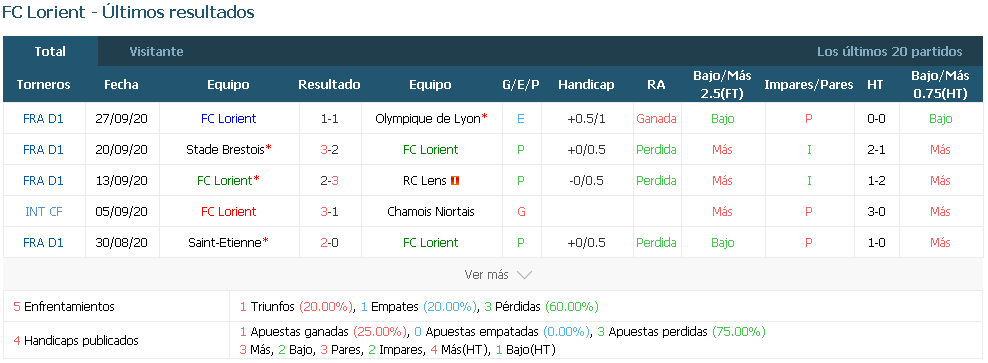Click FRA D1 for the 27/09/20 match
The height and width of the screenshot is (363, 988).
pyautogui.click(x=43, y=118)
